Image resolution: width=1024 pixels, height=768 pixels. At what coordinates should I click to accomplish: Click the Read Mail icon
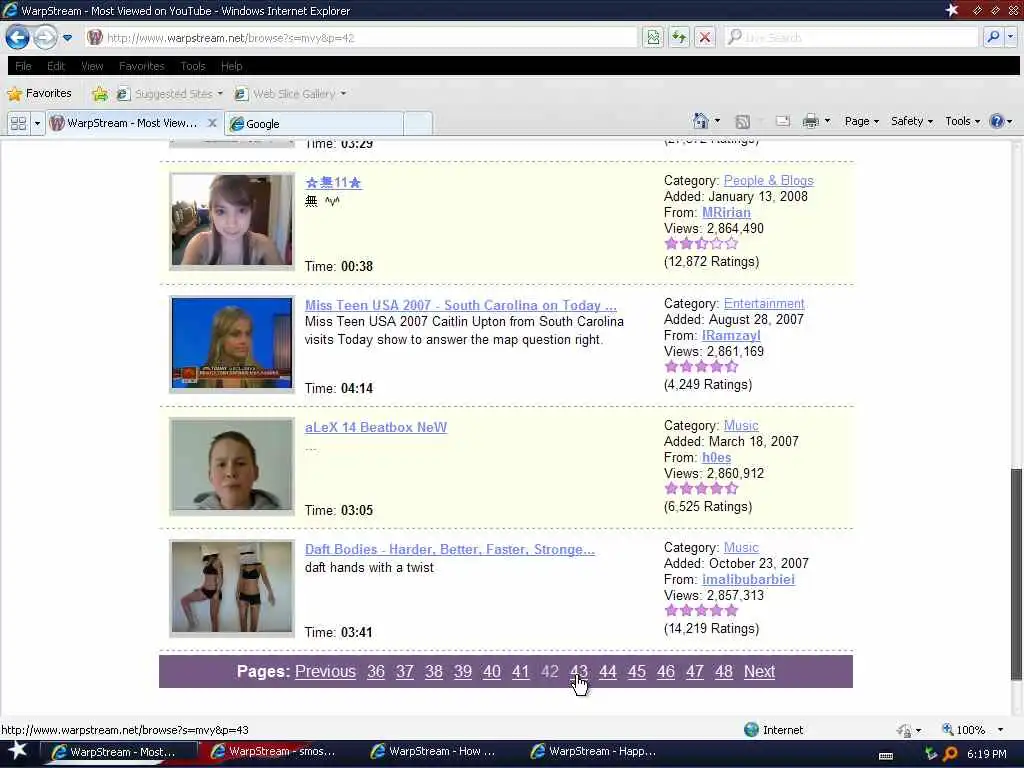tap(782, 121)
